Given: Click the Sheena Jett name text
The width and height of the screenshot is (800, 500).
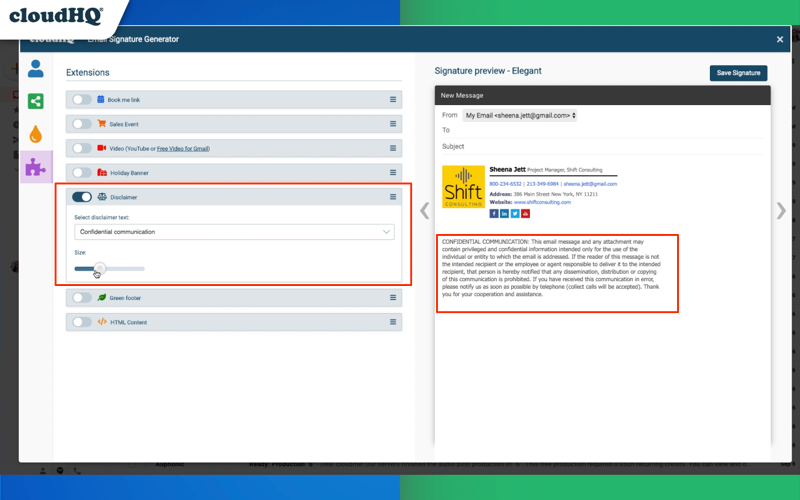Looking at the screenshot, I should pyautogui.click(x=507, y=169).
